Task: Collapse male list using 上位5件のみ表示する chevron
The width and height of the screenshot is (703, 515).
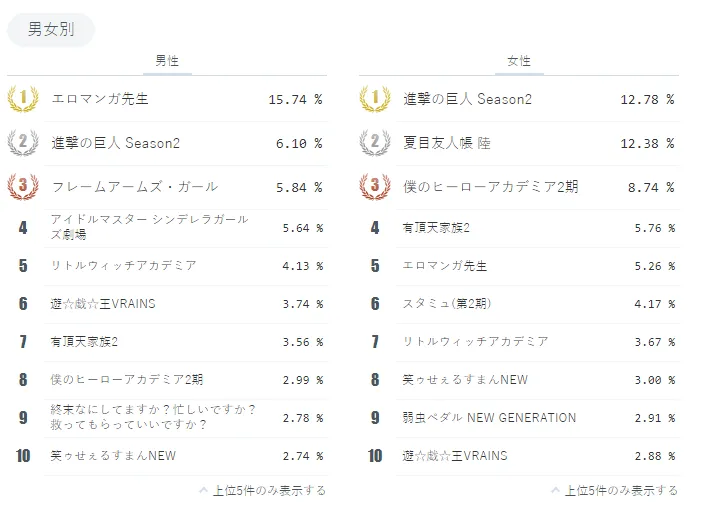Action: (x=204, y=490)
